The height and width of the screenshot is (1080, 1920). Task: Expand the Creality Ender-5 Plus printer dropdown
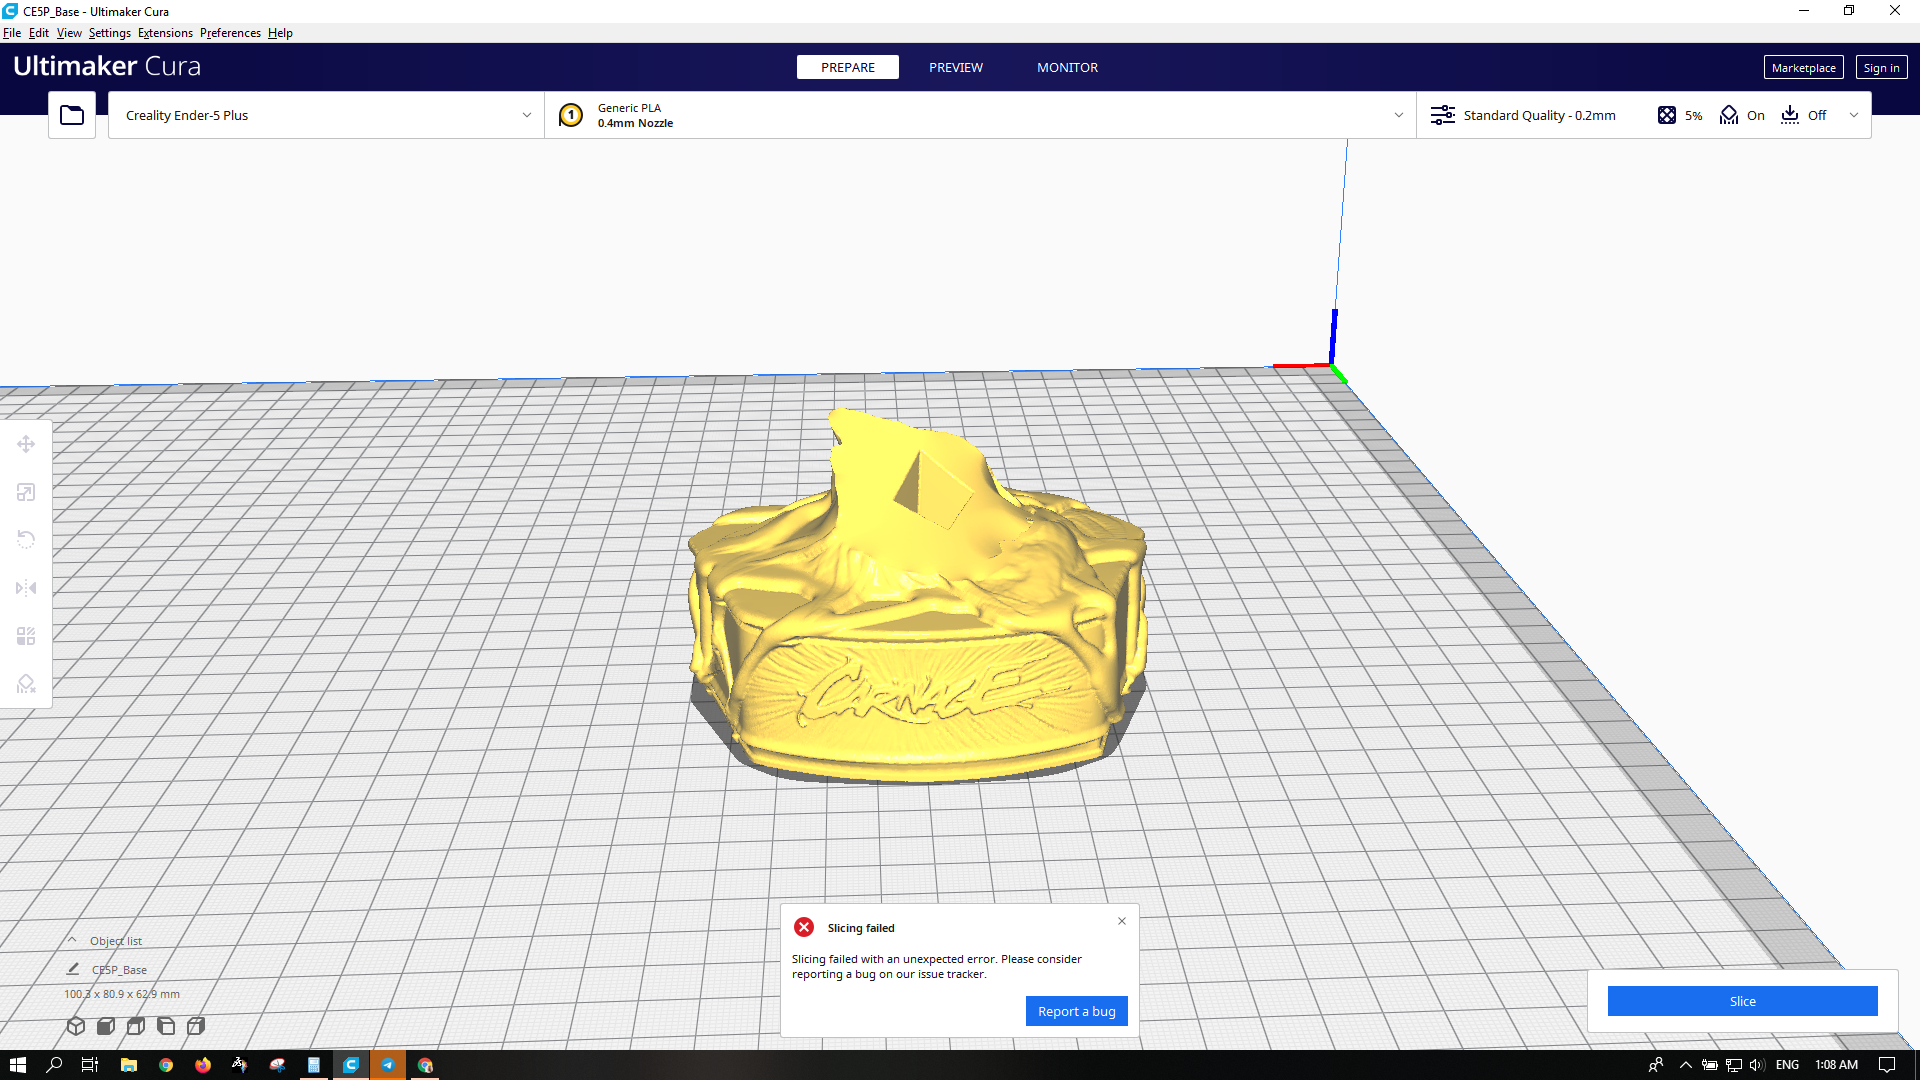tap(526, 115)
